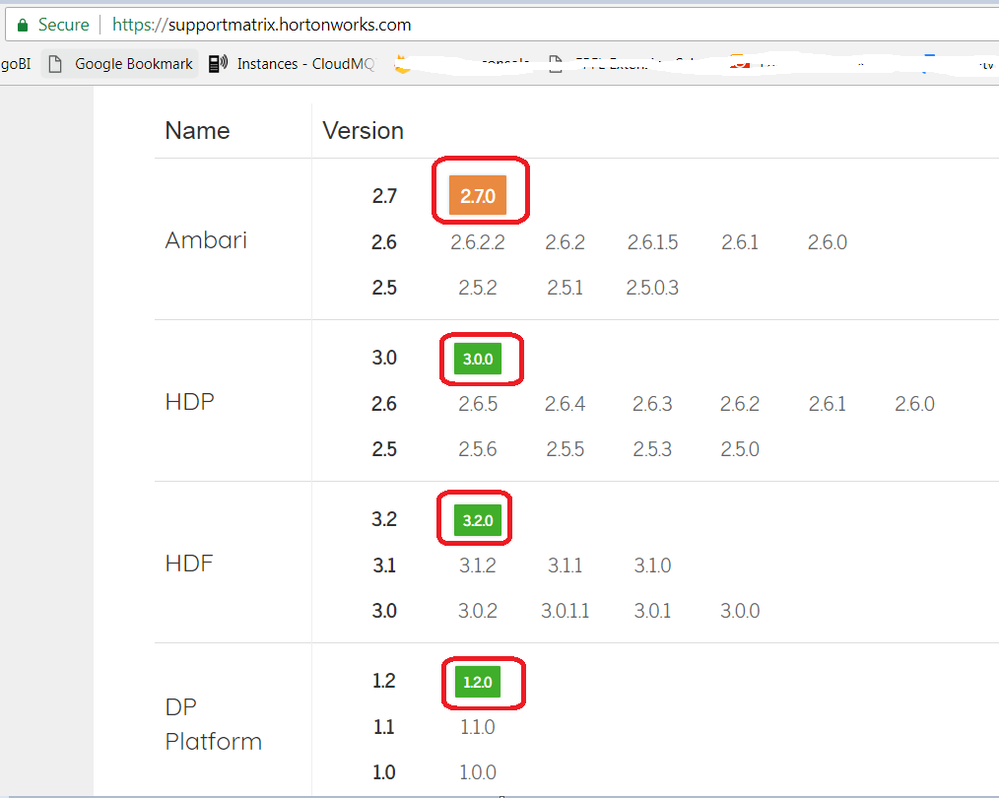Choose HDF version 3.0.2
This screenshot has width=999, height=798.
click(x=478, y=610)
